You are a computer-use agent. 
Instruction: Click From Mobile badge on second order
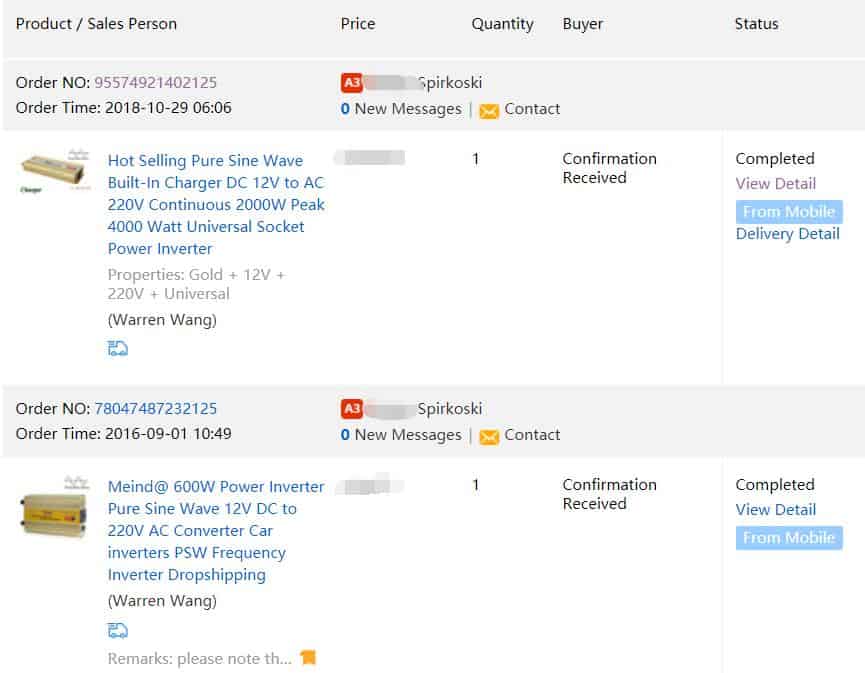[789, 538]
